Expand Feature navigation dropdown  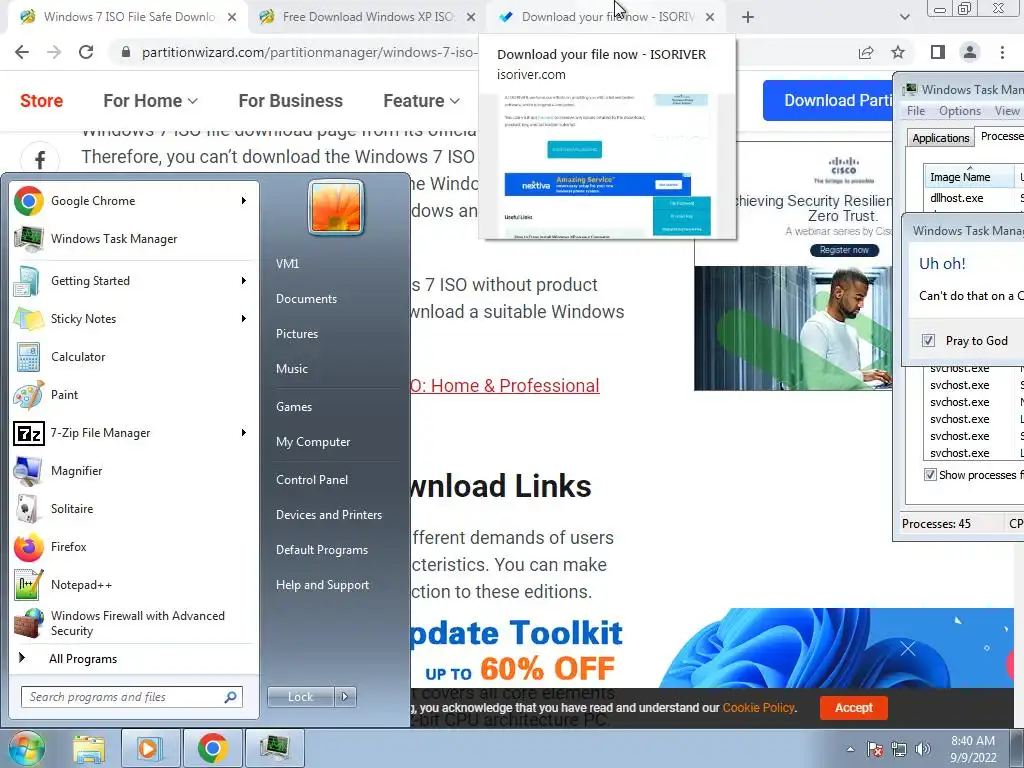(421, 101)
